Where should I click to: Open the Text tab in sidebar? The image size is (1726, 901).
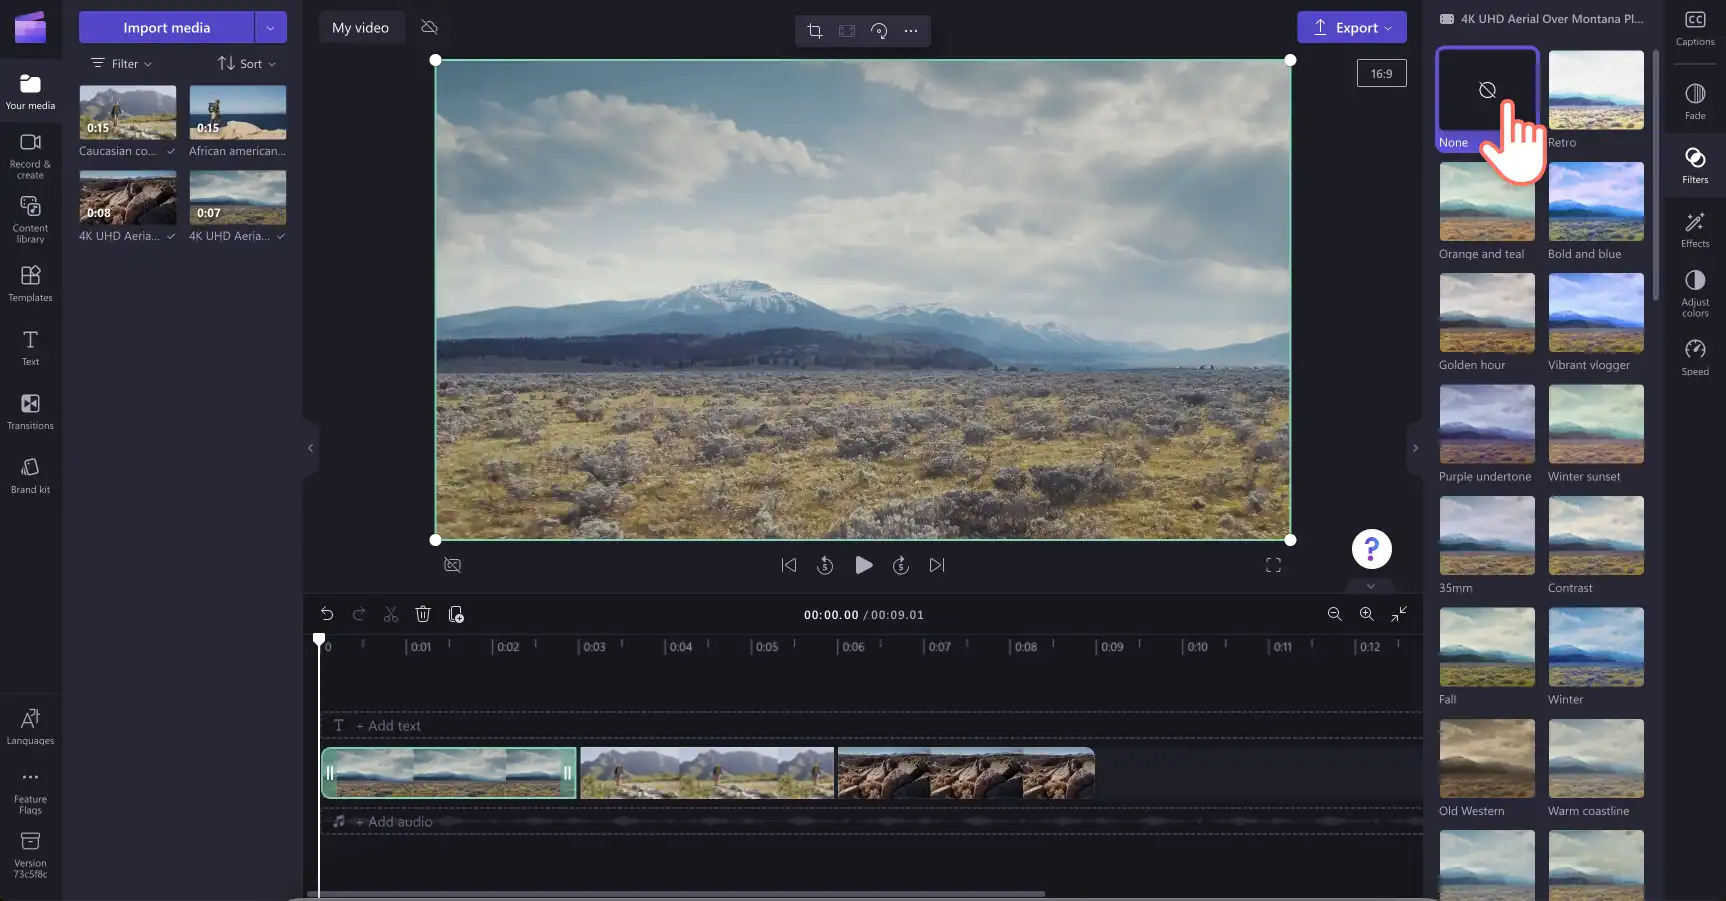click(x=30, y=347)
